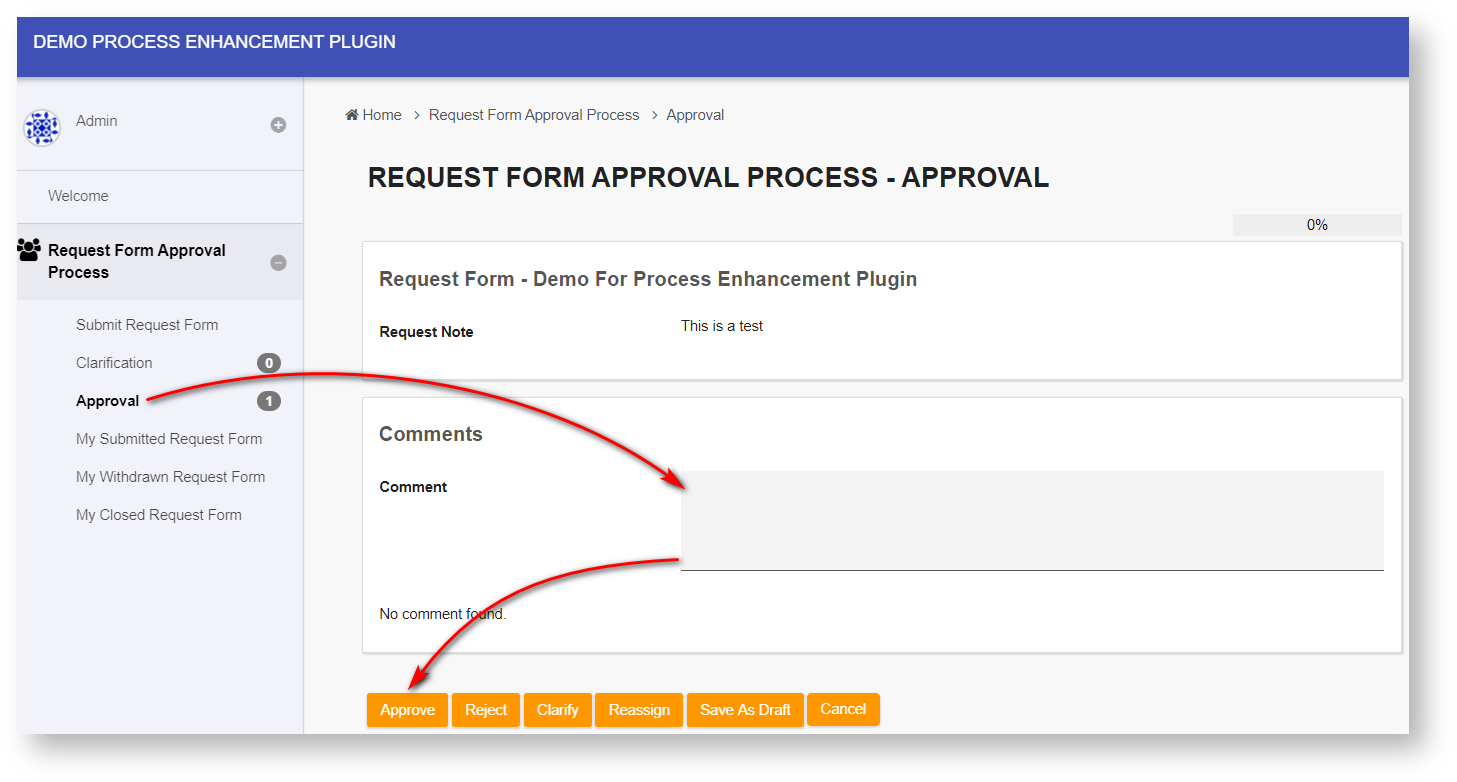Click the Home breadcrumb house icon
Screen dimensions: 1457x782
coord(352,115)
